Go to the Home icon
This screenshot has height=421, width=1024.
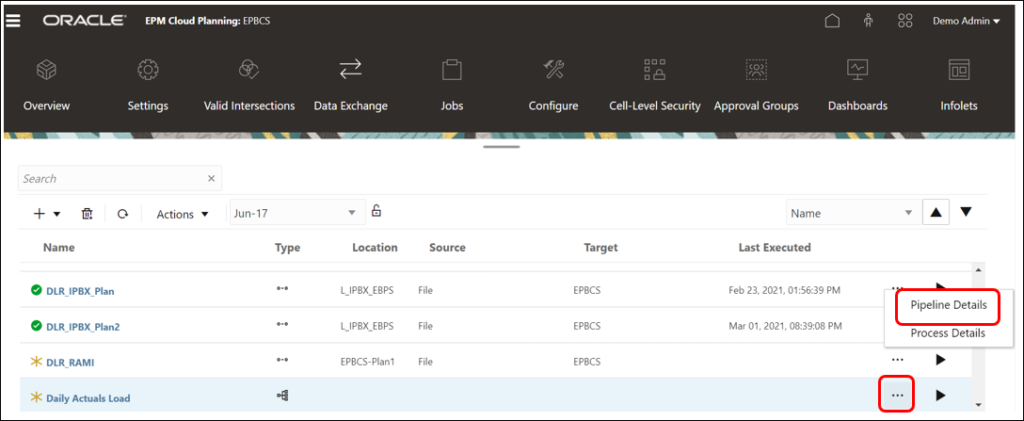[x=831, y=21]
